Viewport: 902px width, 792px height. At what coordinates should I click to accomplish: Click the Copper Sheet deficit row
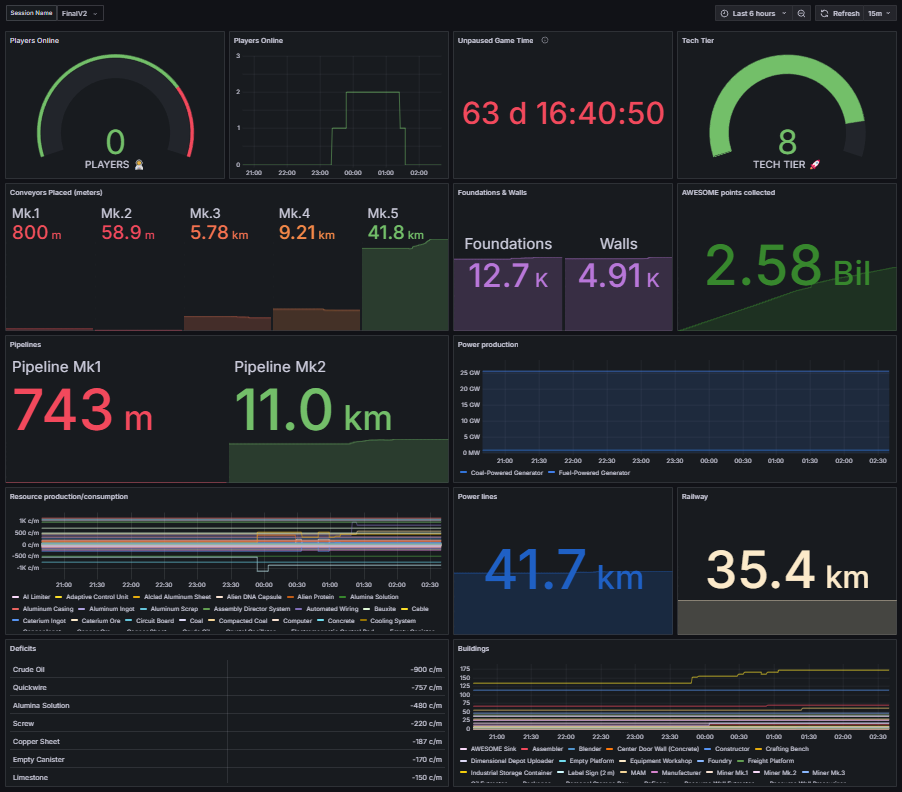coord(227,741)
